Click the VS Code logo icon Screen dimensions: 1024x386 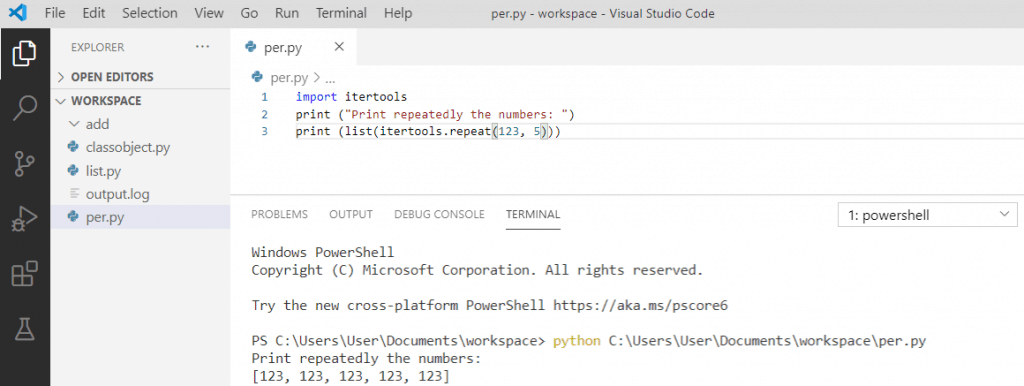[18, 12]
